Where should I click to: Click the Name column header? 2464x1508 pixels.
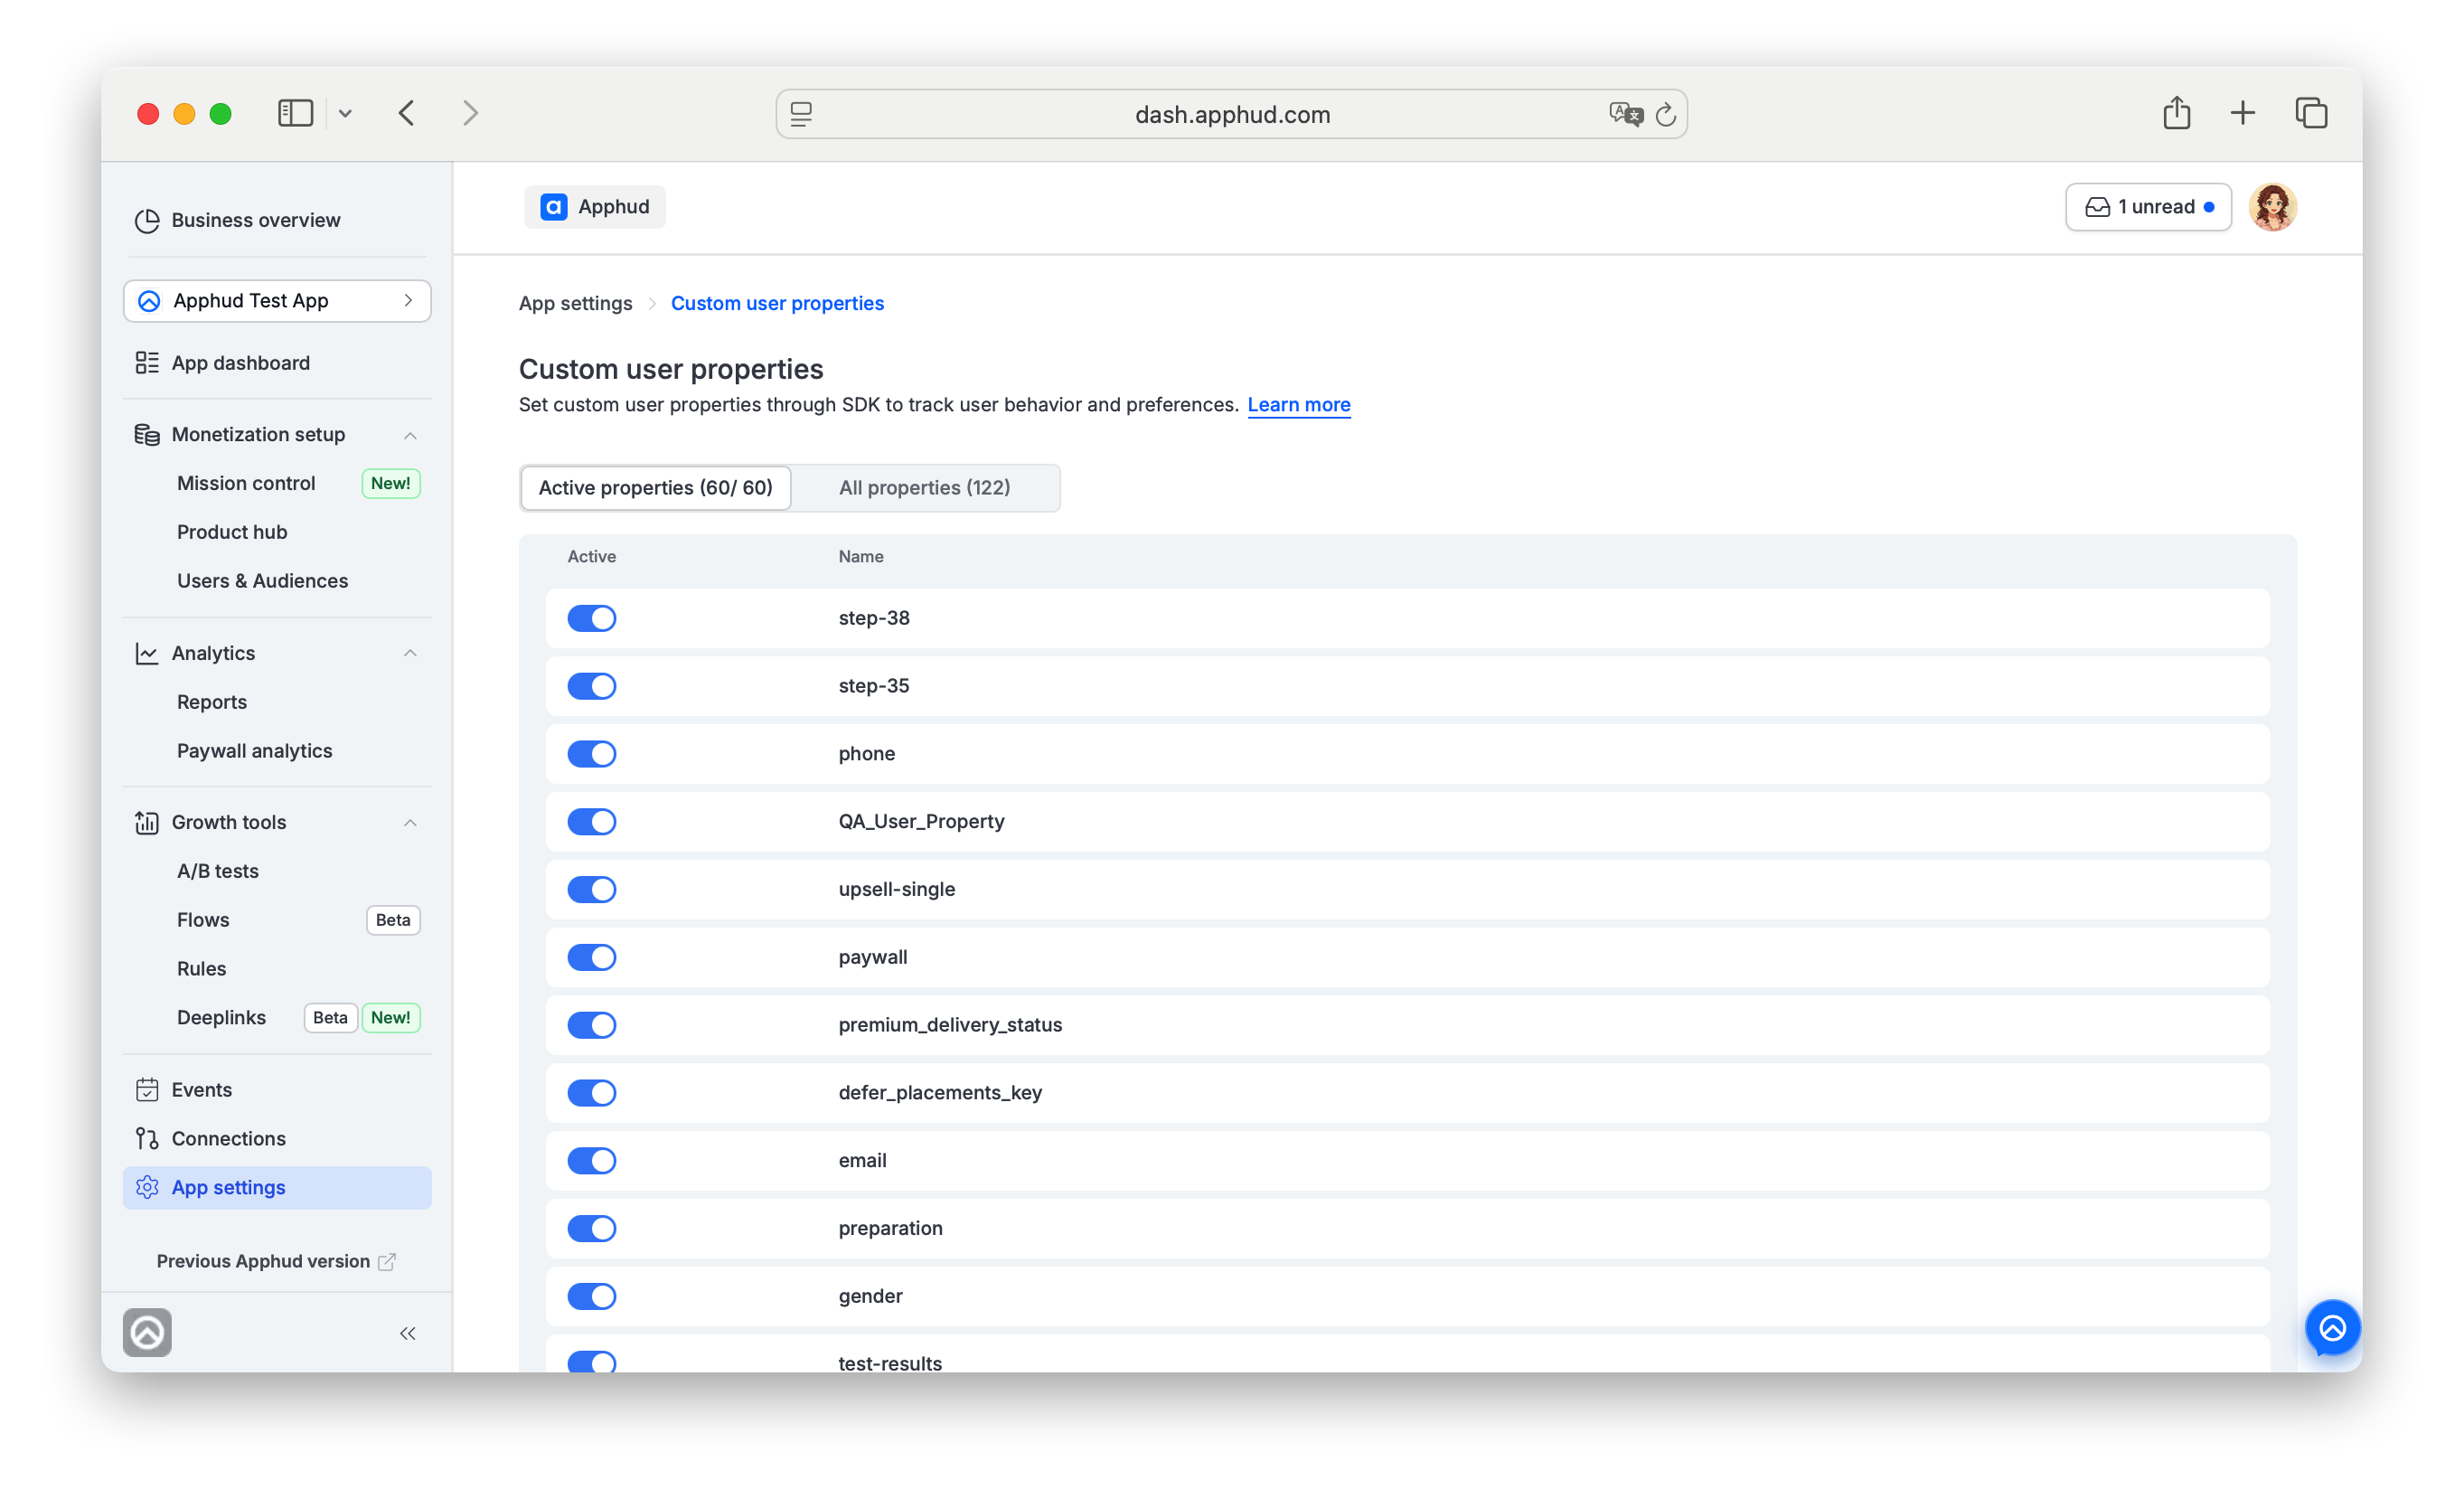pyautogui.click(x=861, y=557)
